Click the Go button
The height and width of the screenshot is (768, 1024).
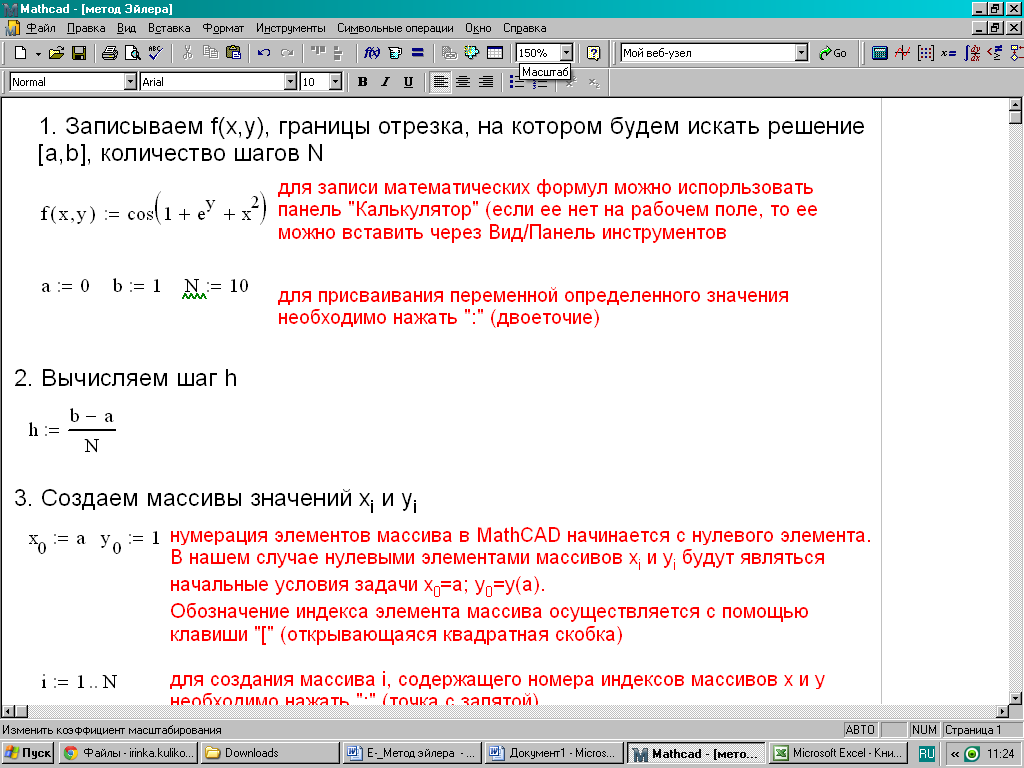[833, 53]
